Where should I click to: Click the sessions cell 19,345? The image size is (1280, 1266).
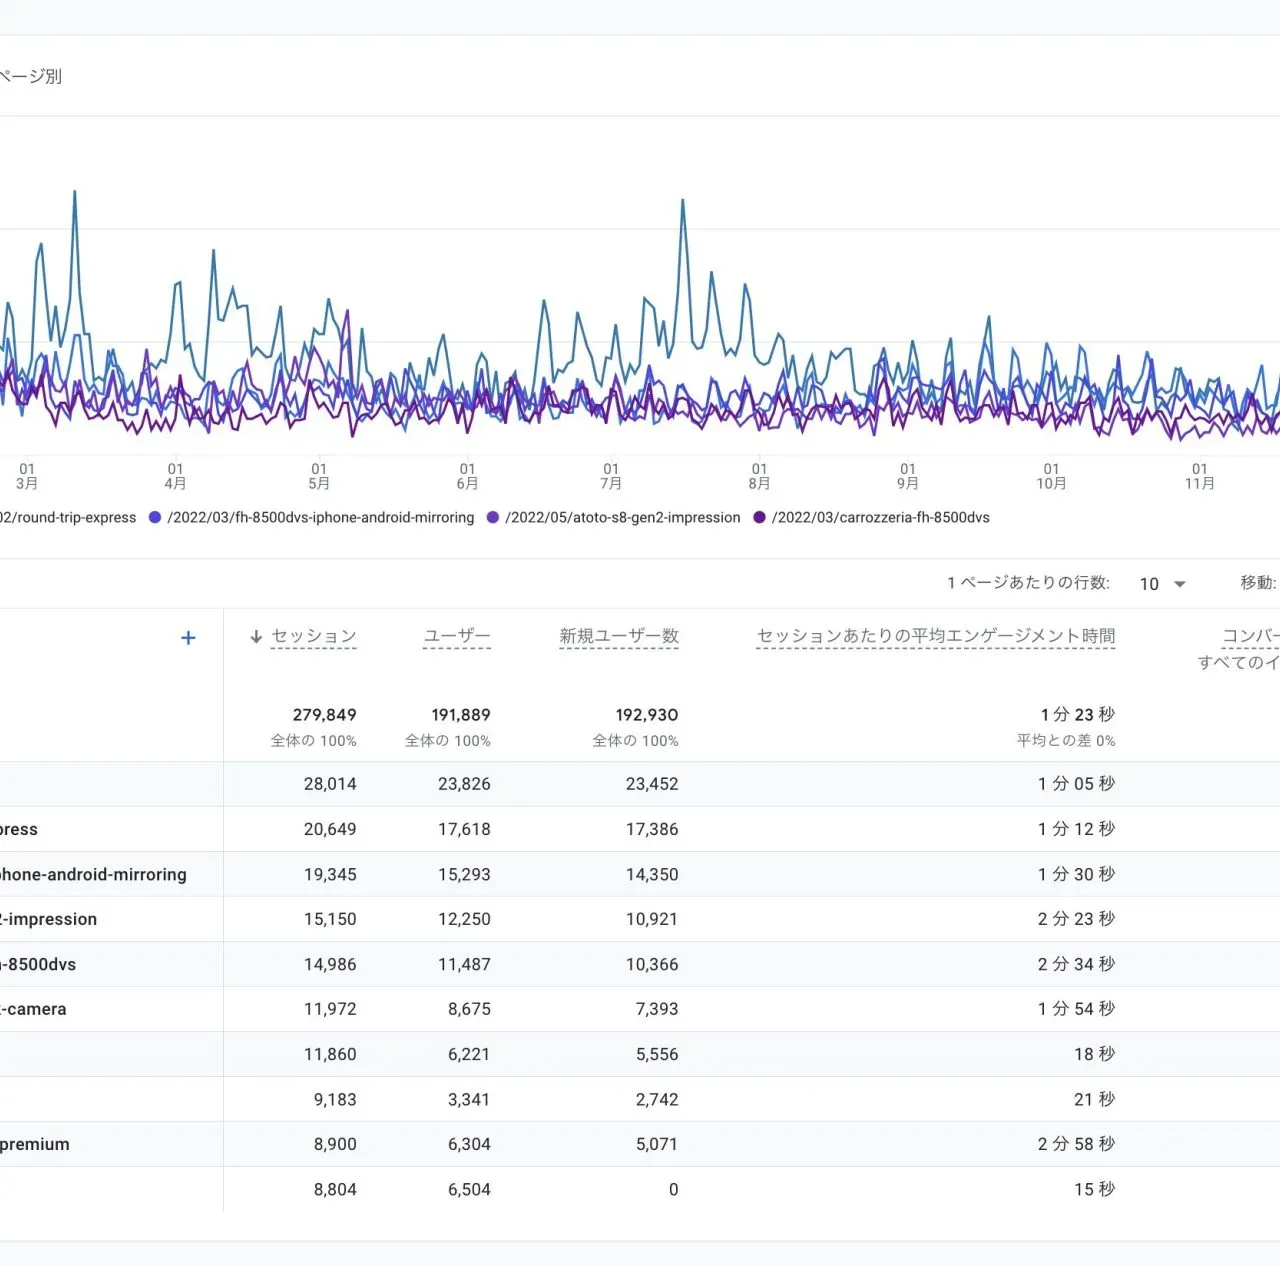330,874
